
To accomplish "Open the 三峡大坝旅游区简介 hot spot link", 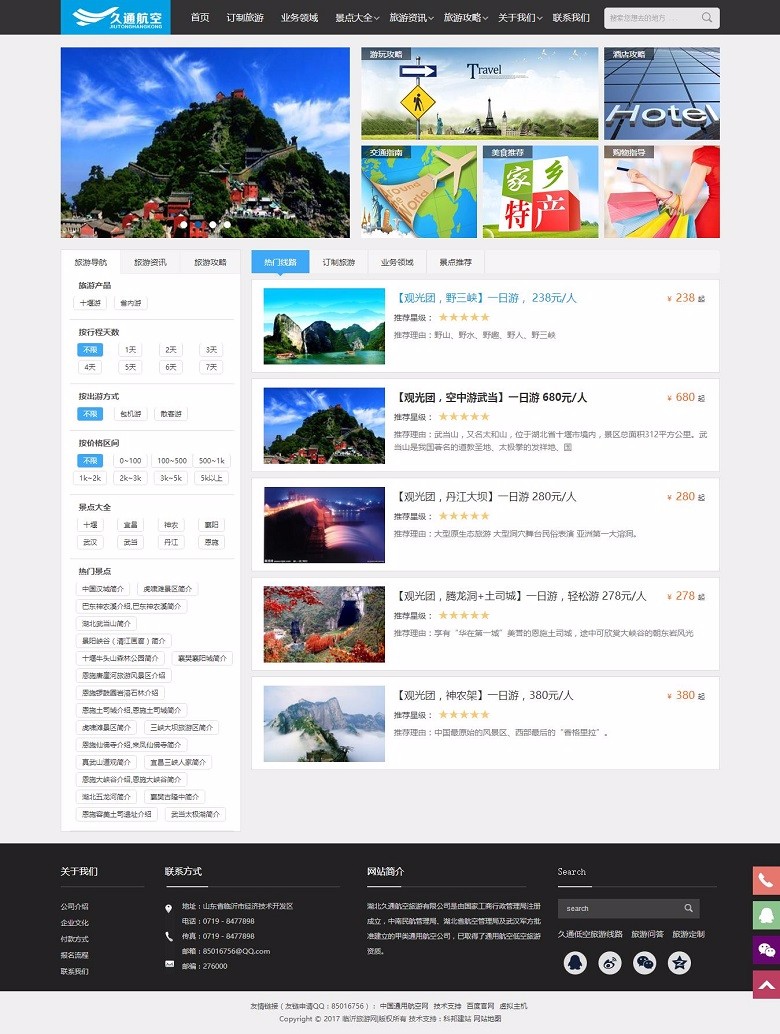I will [181, 727].
